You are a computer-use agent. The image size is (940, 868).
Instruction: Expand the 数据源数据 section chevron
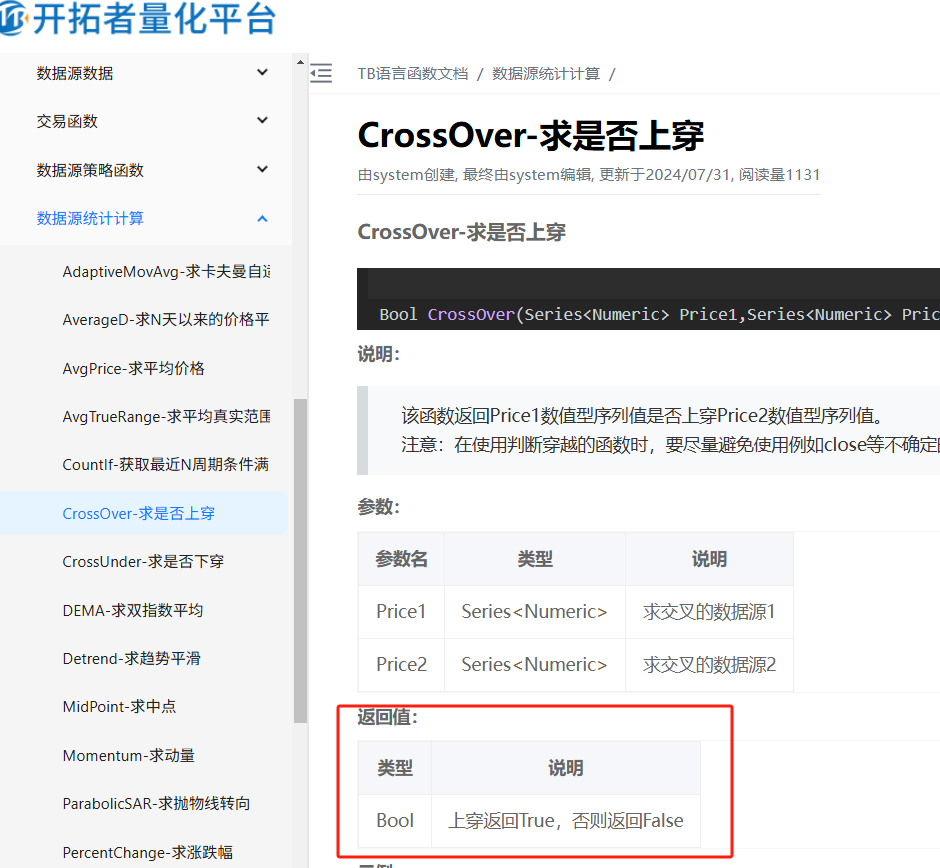(262, 73)
